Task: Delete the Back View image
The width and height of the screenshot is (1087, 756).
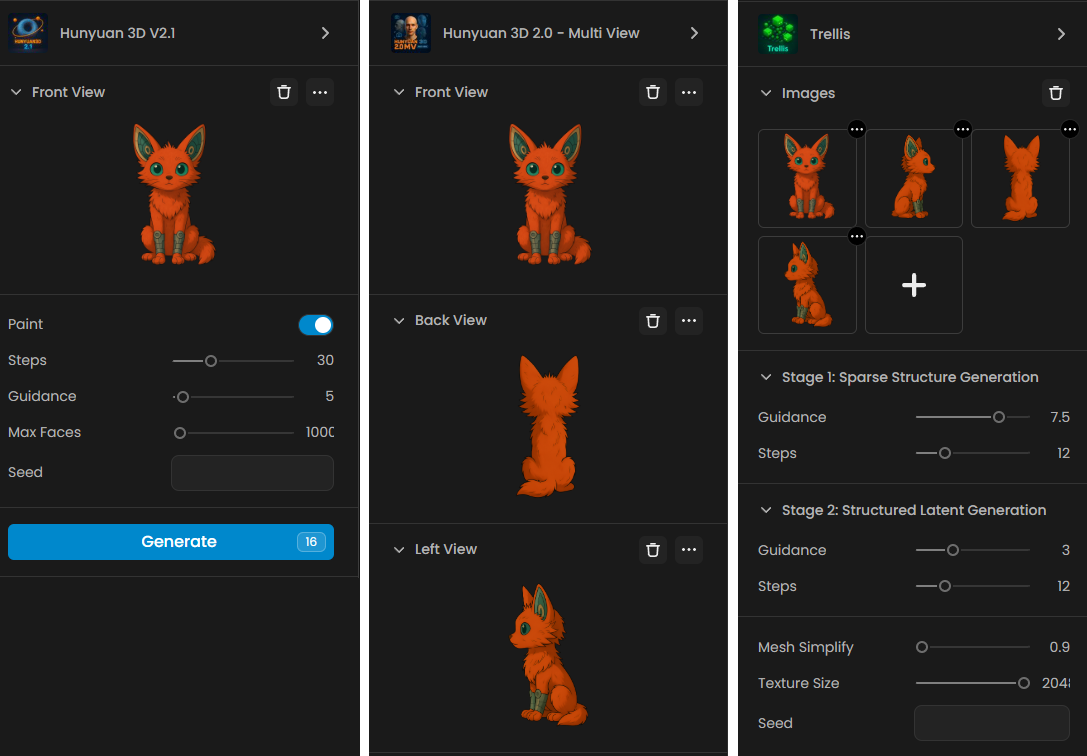Action: tap(653, 321)
